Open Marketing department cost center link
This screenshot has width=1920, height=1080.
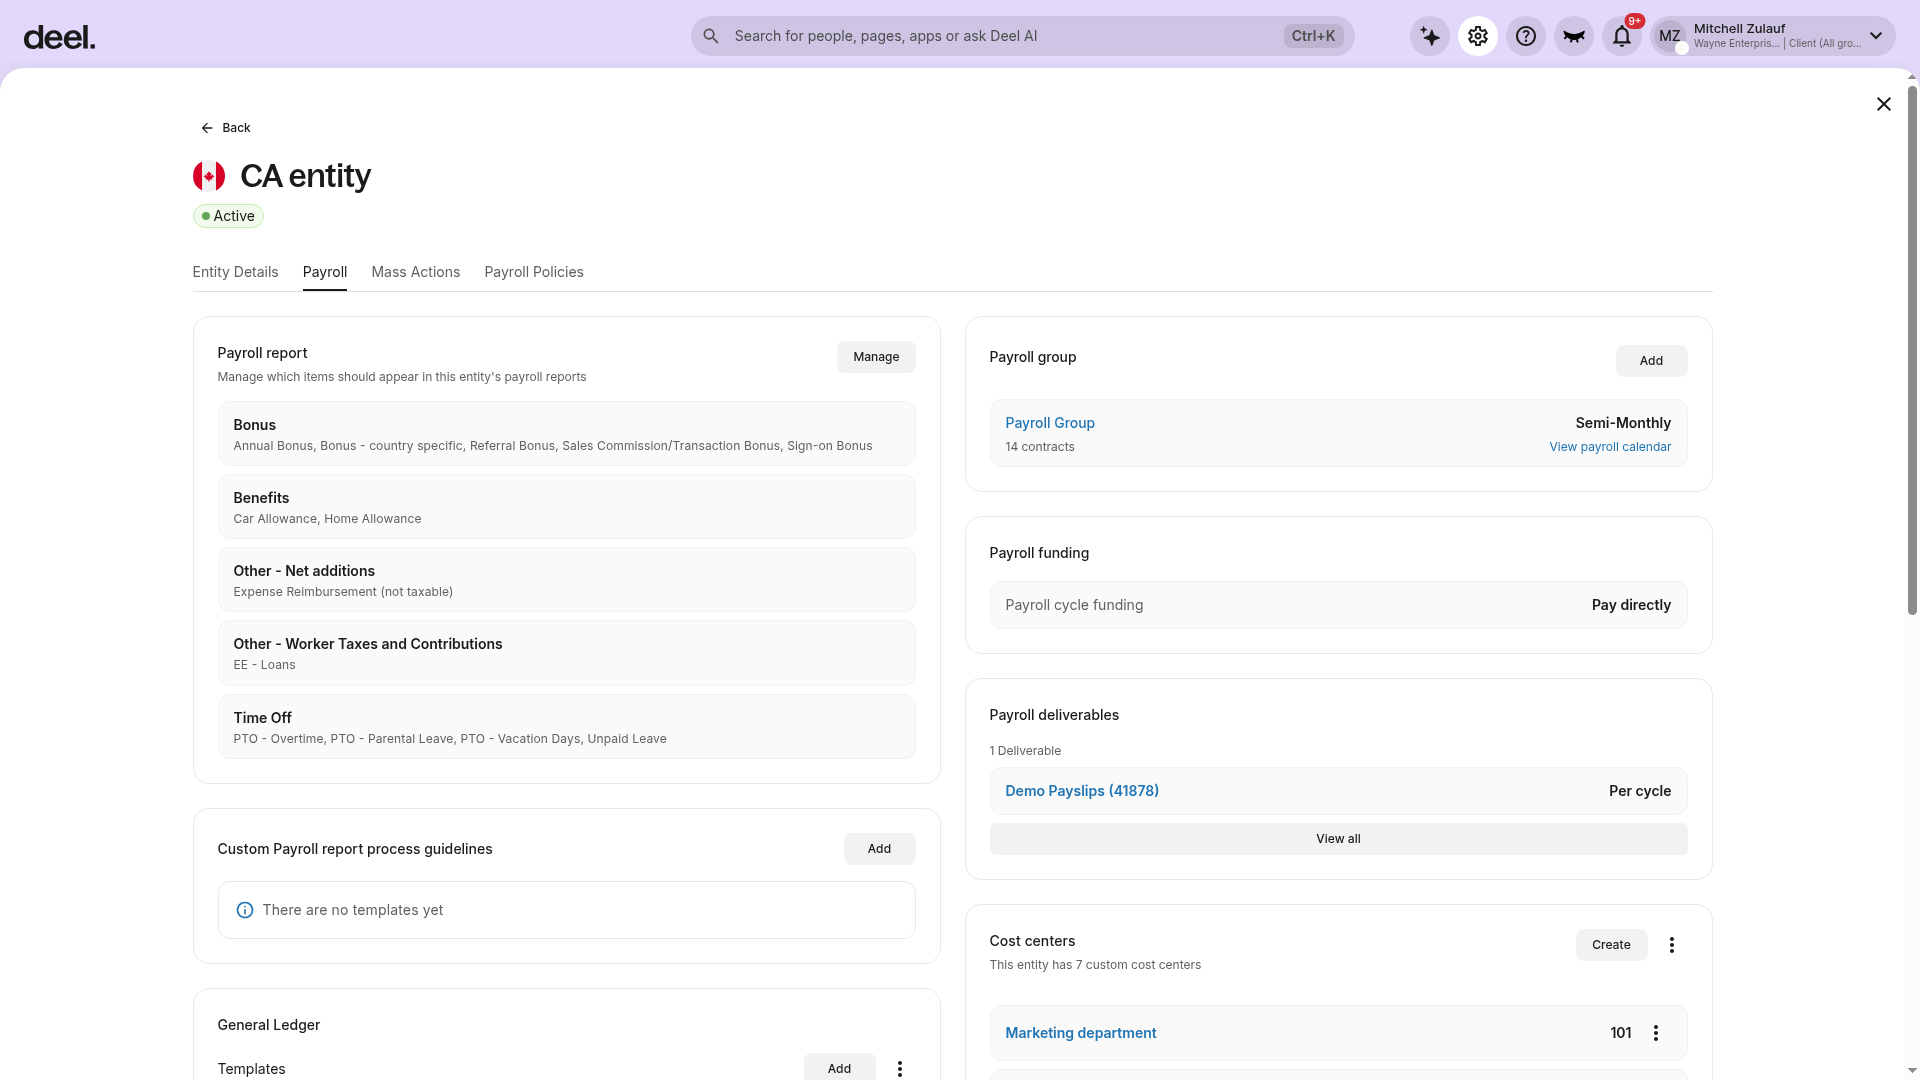point(1081,1033)
